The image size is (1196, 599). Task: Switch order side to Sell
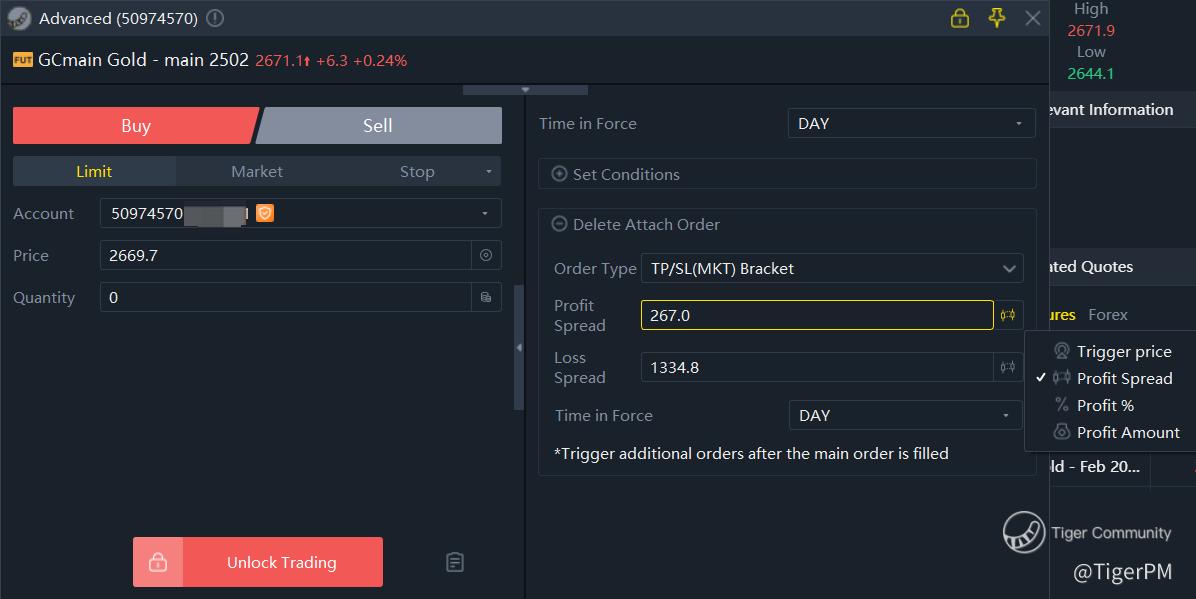378,126
